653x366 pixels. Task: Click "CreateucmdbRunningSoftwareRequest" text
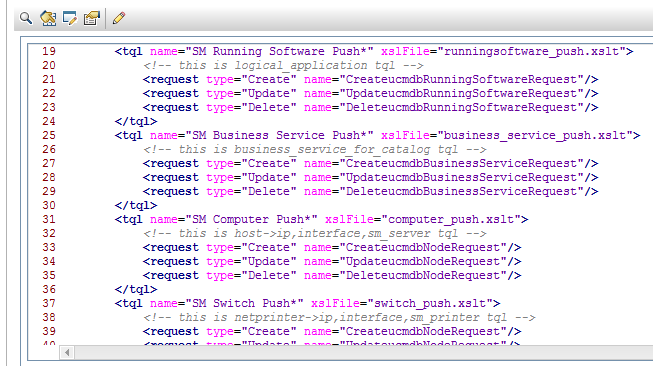click(x=461, y=80)
